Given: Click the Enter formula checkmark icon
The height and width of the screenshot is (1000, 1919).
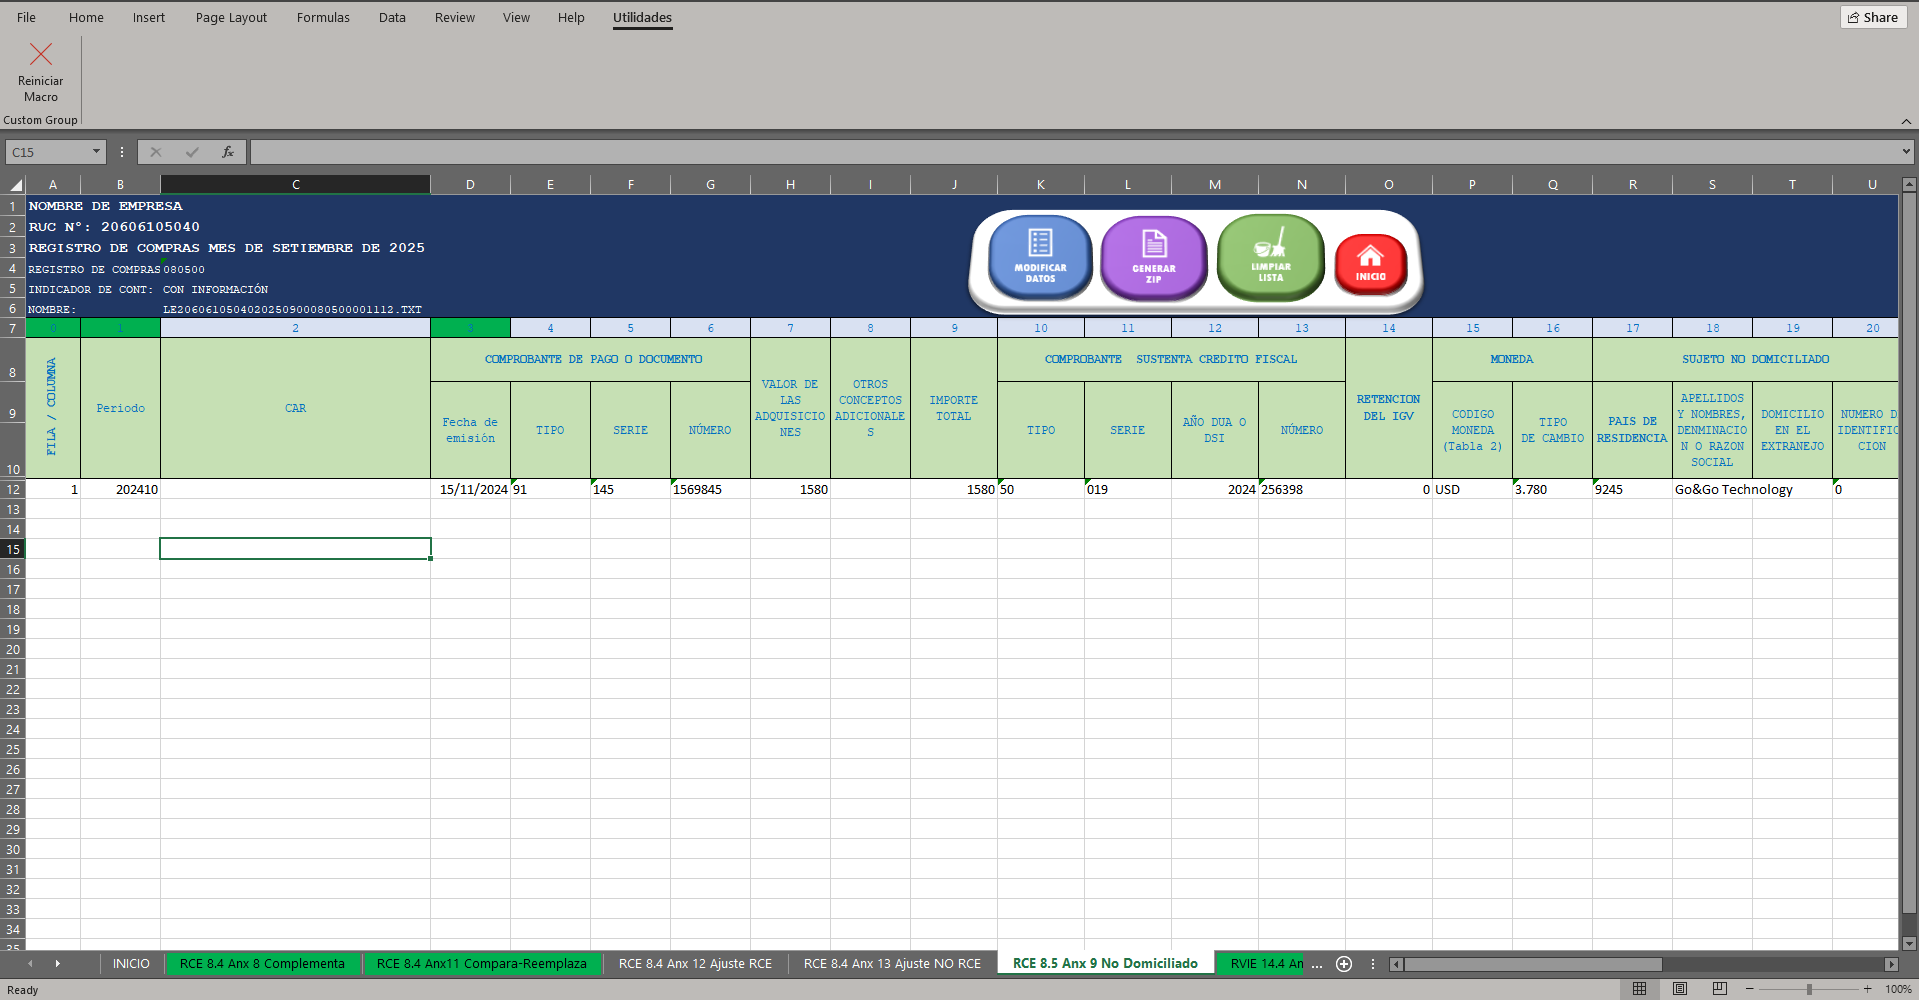Looking at the screenshot, I should click(192, 152).
